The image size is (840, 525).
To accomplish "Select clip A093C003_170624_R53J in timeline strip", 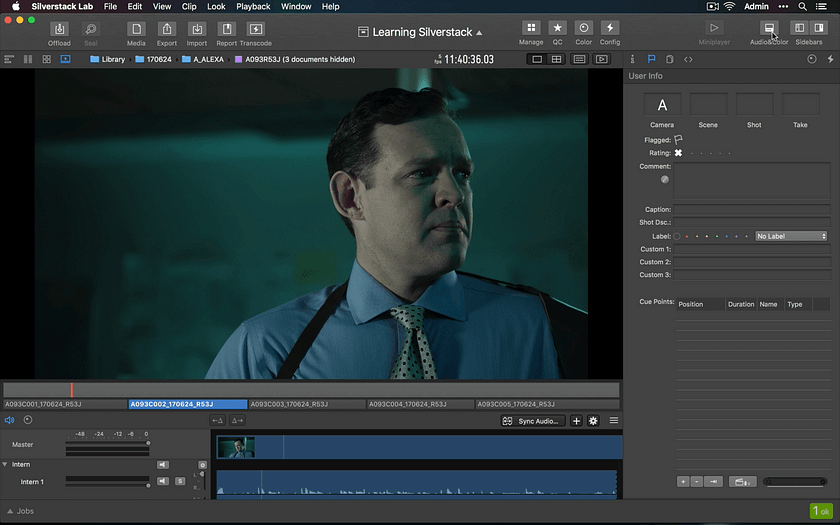I will coord(306,404).
